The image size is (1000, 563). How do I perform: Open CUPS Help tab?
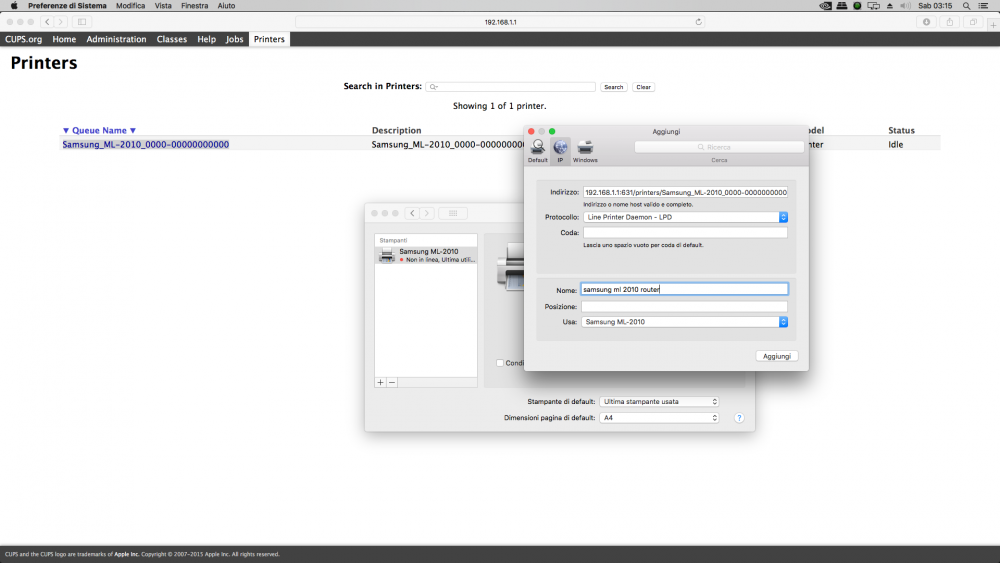pos(206,39)
